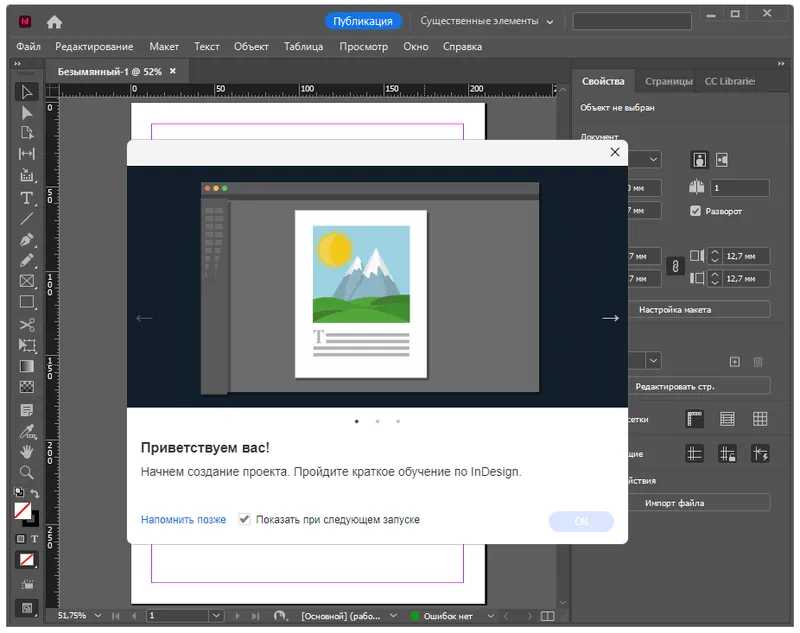This screenshot has width=800, height=633.
Task: Swap fill and stroke arrow
Action: click(x=35, y=493)
